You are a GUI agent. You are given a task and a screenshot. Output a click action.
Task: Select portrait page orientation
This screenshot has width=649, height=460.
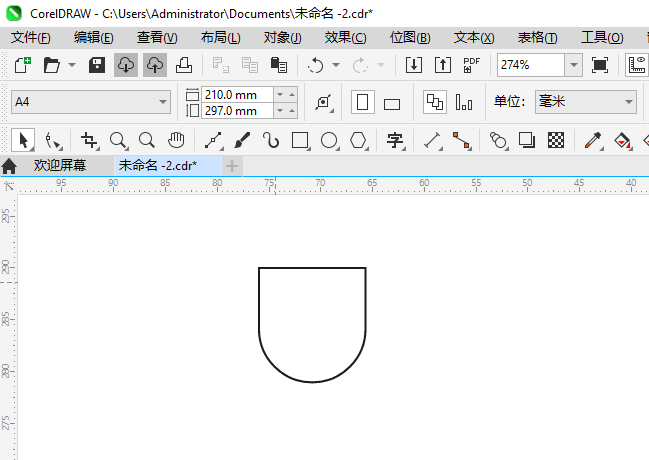tap(363, 102)
